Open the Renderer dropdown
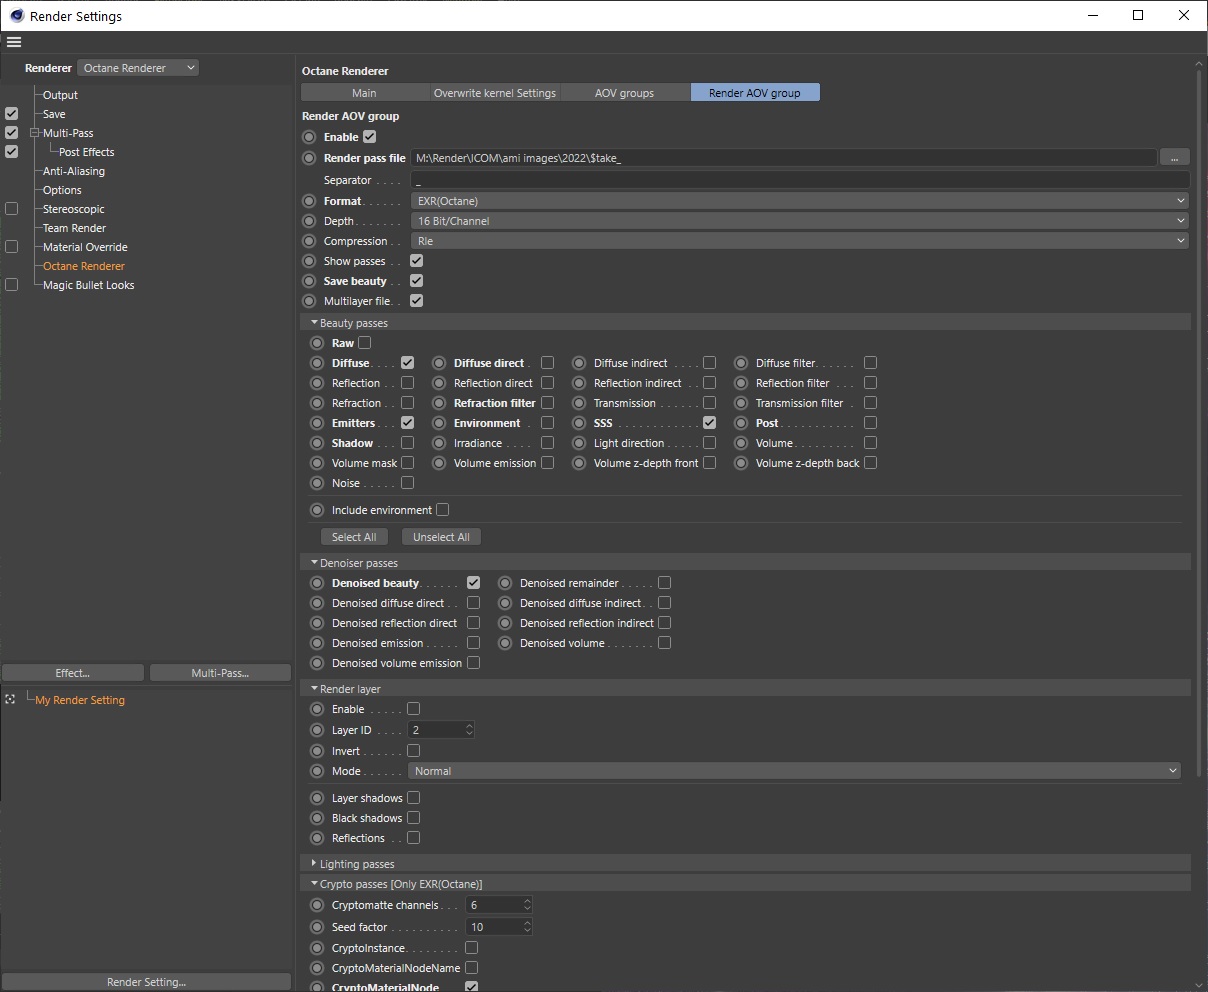Image resolution: width=1208 pixels, height=992 pixels. 138,68
